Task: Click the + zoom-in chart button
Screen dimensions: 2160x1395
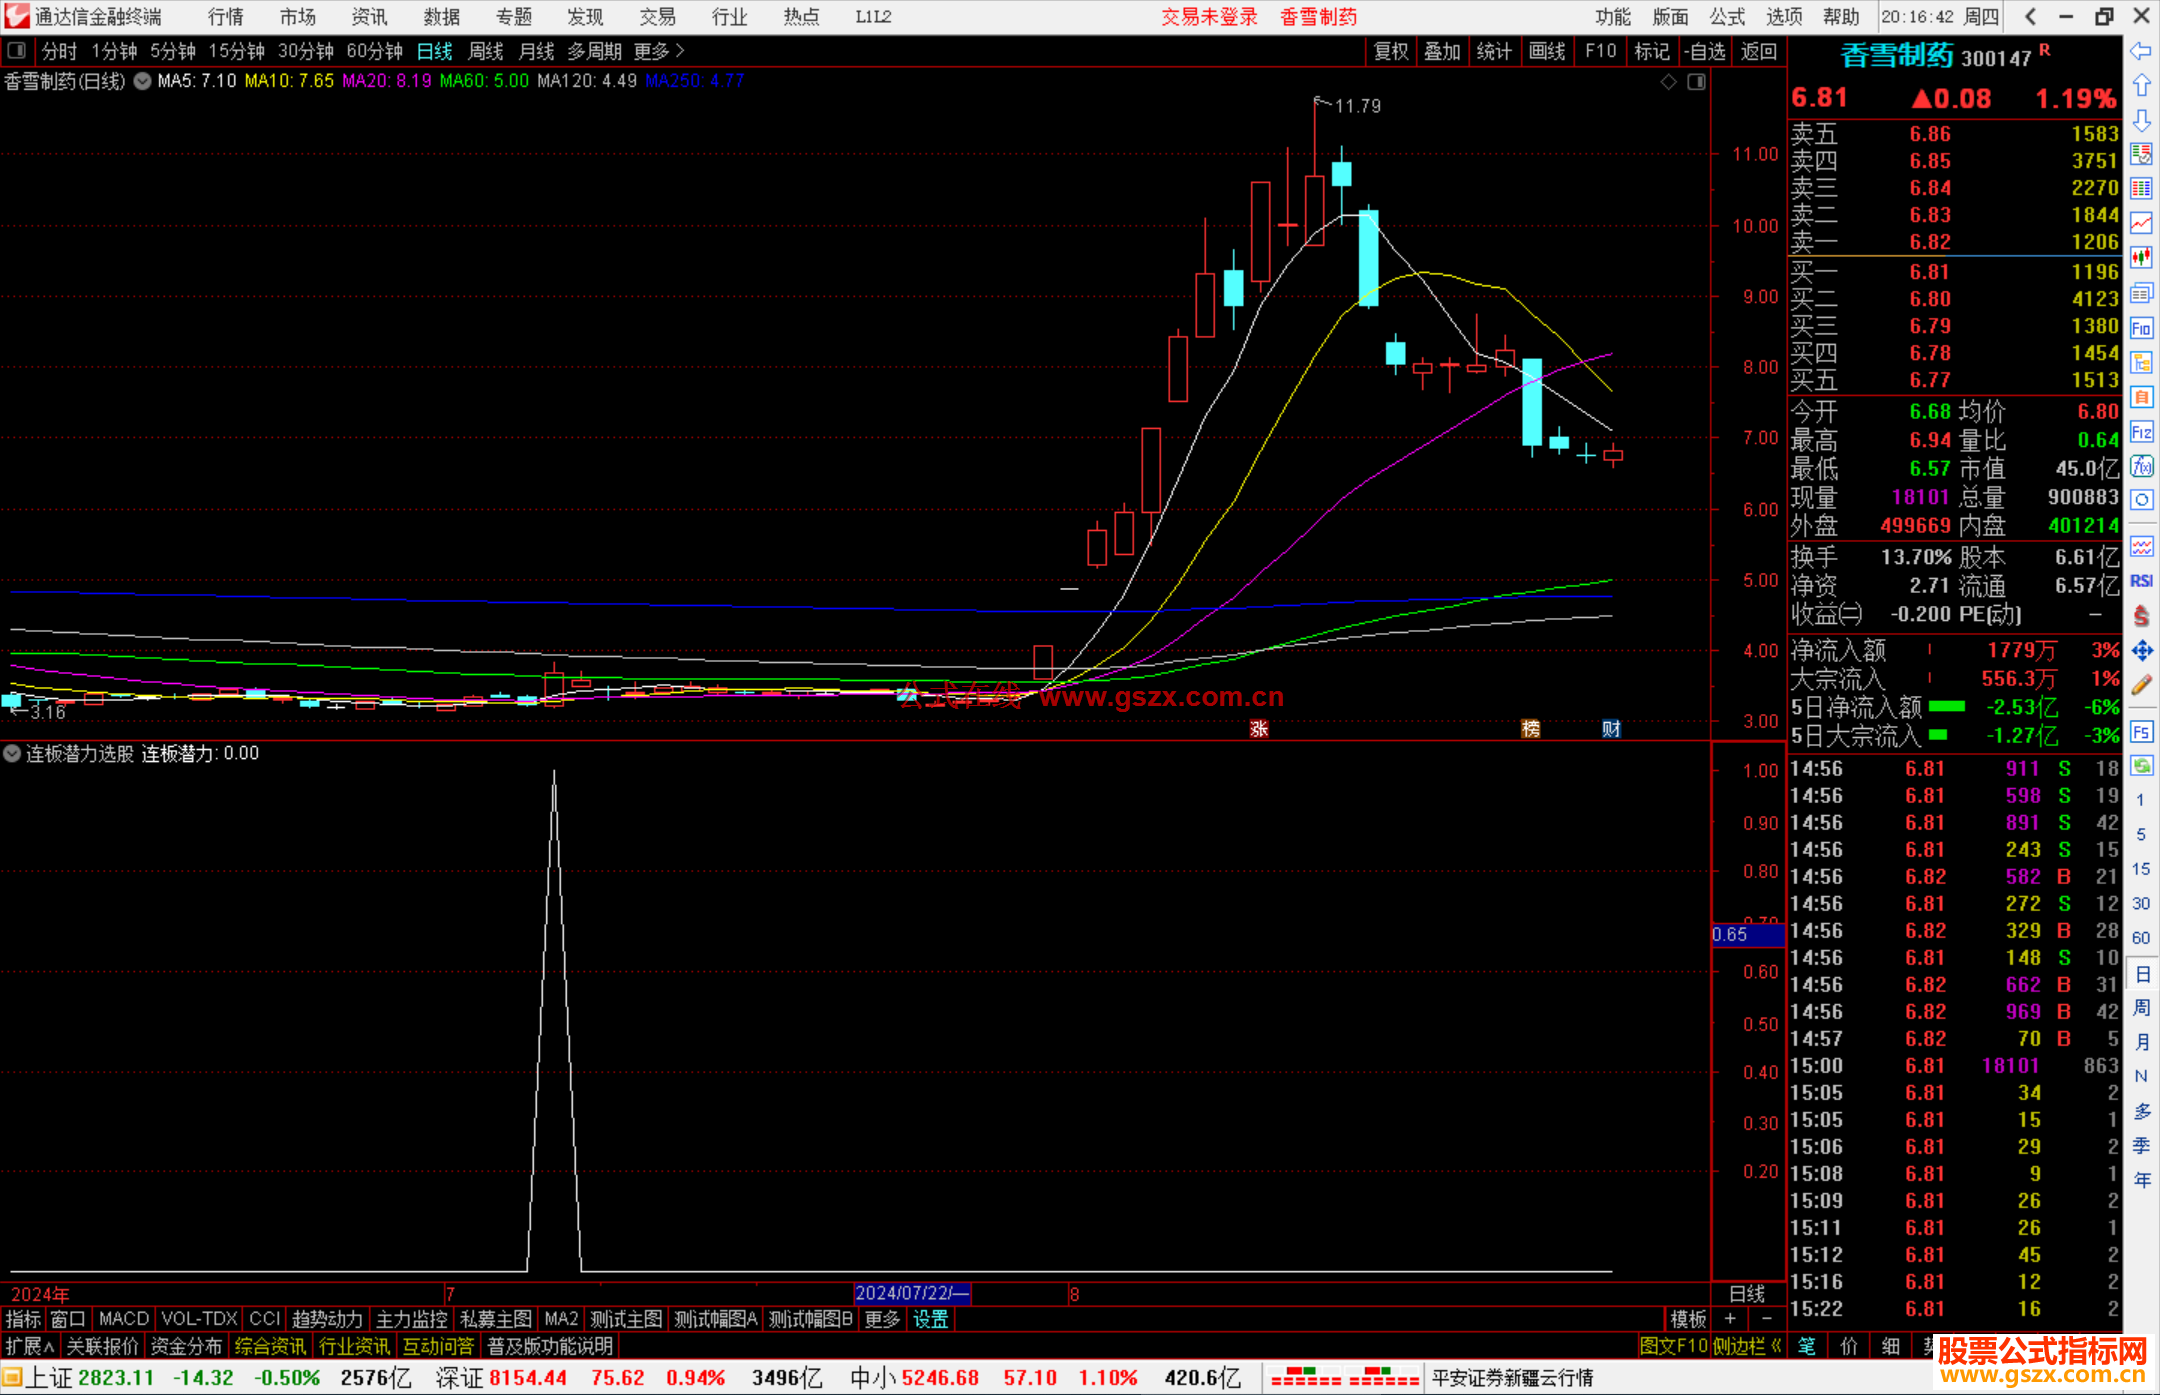Action: click(x=1730, y=1319)
